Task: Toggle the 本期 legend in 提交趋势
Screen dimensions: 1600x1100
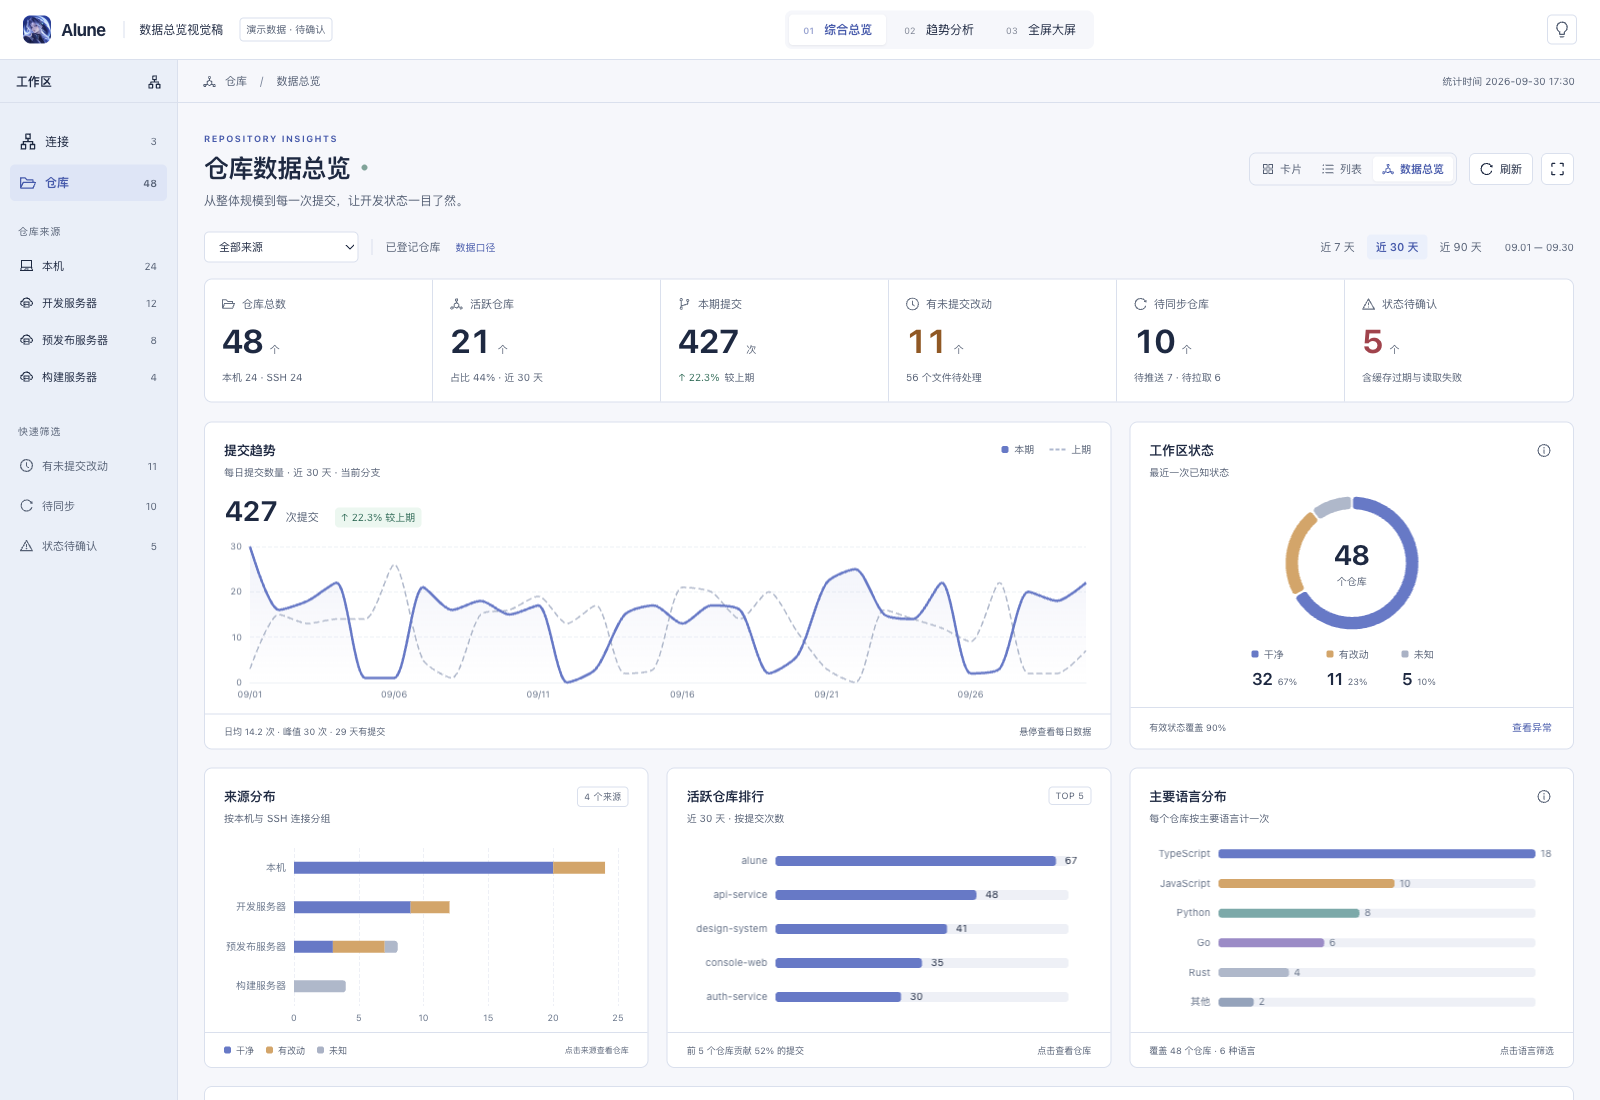Action: coord(1018,450)
